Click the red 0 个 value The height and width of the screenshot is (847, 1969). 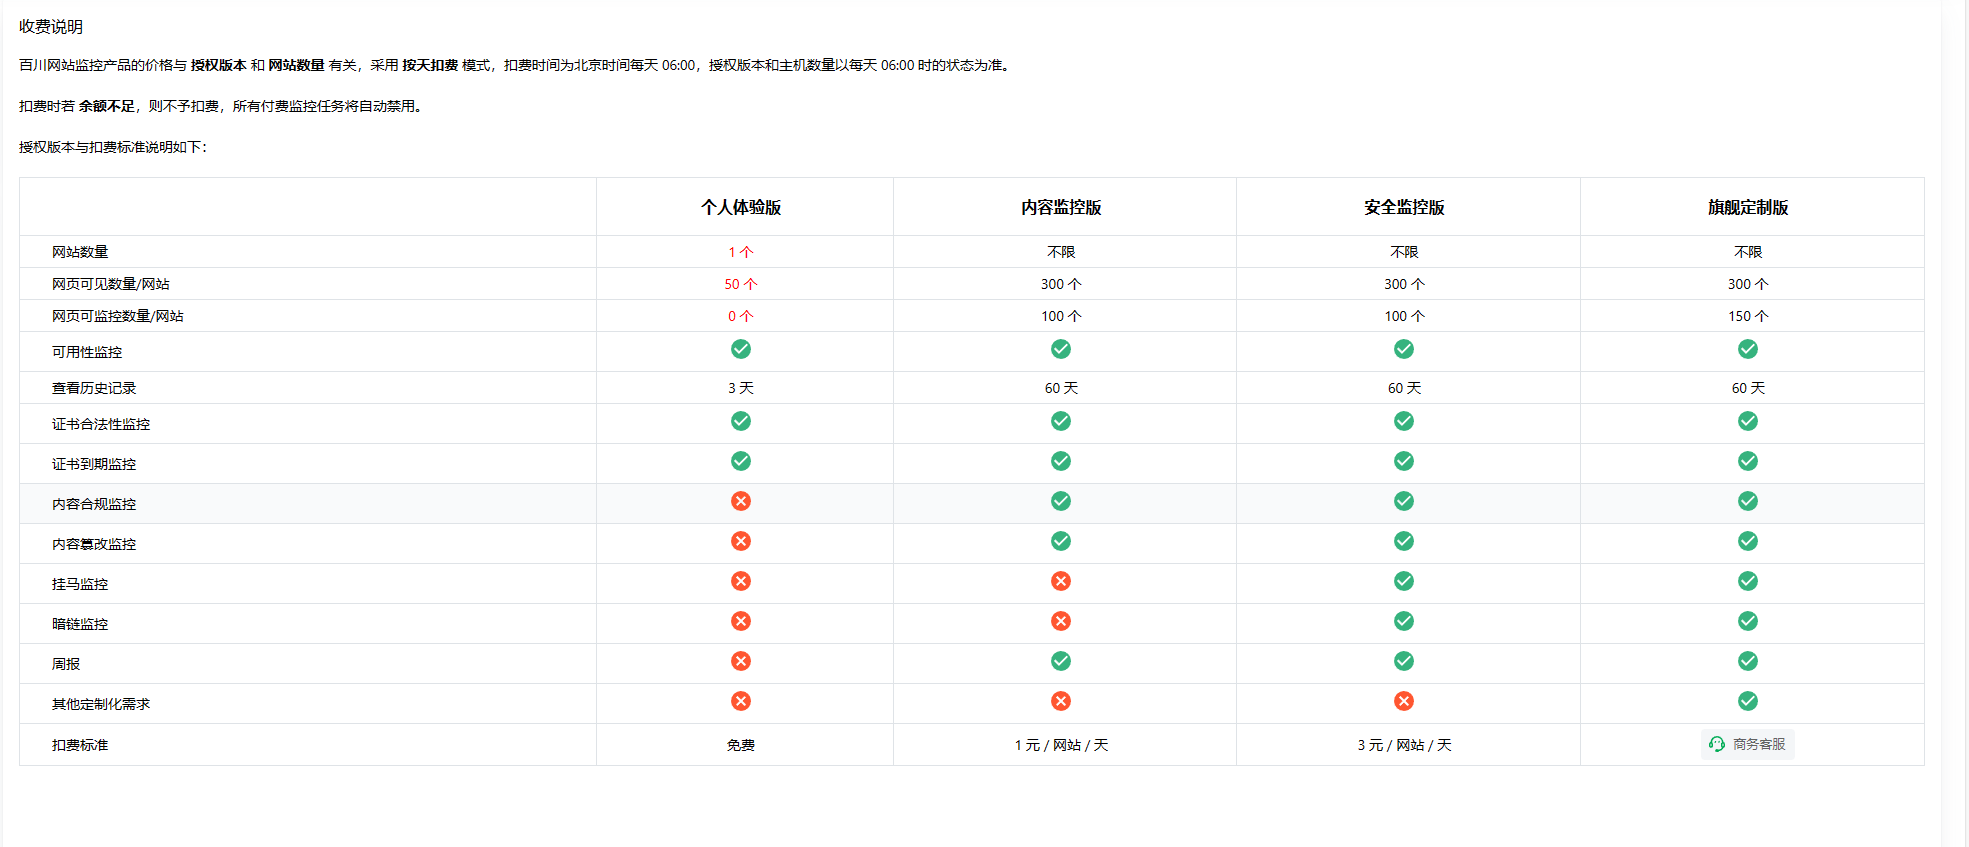[741, 316]
